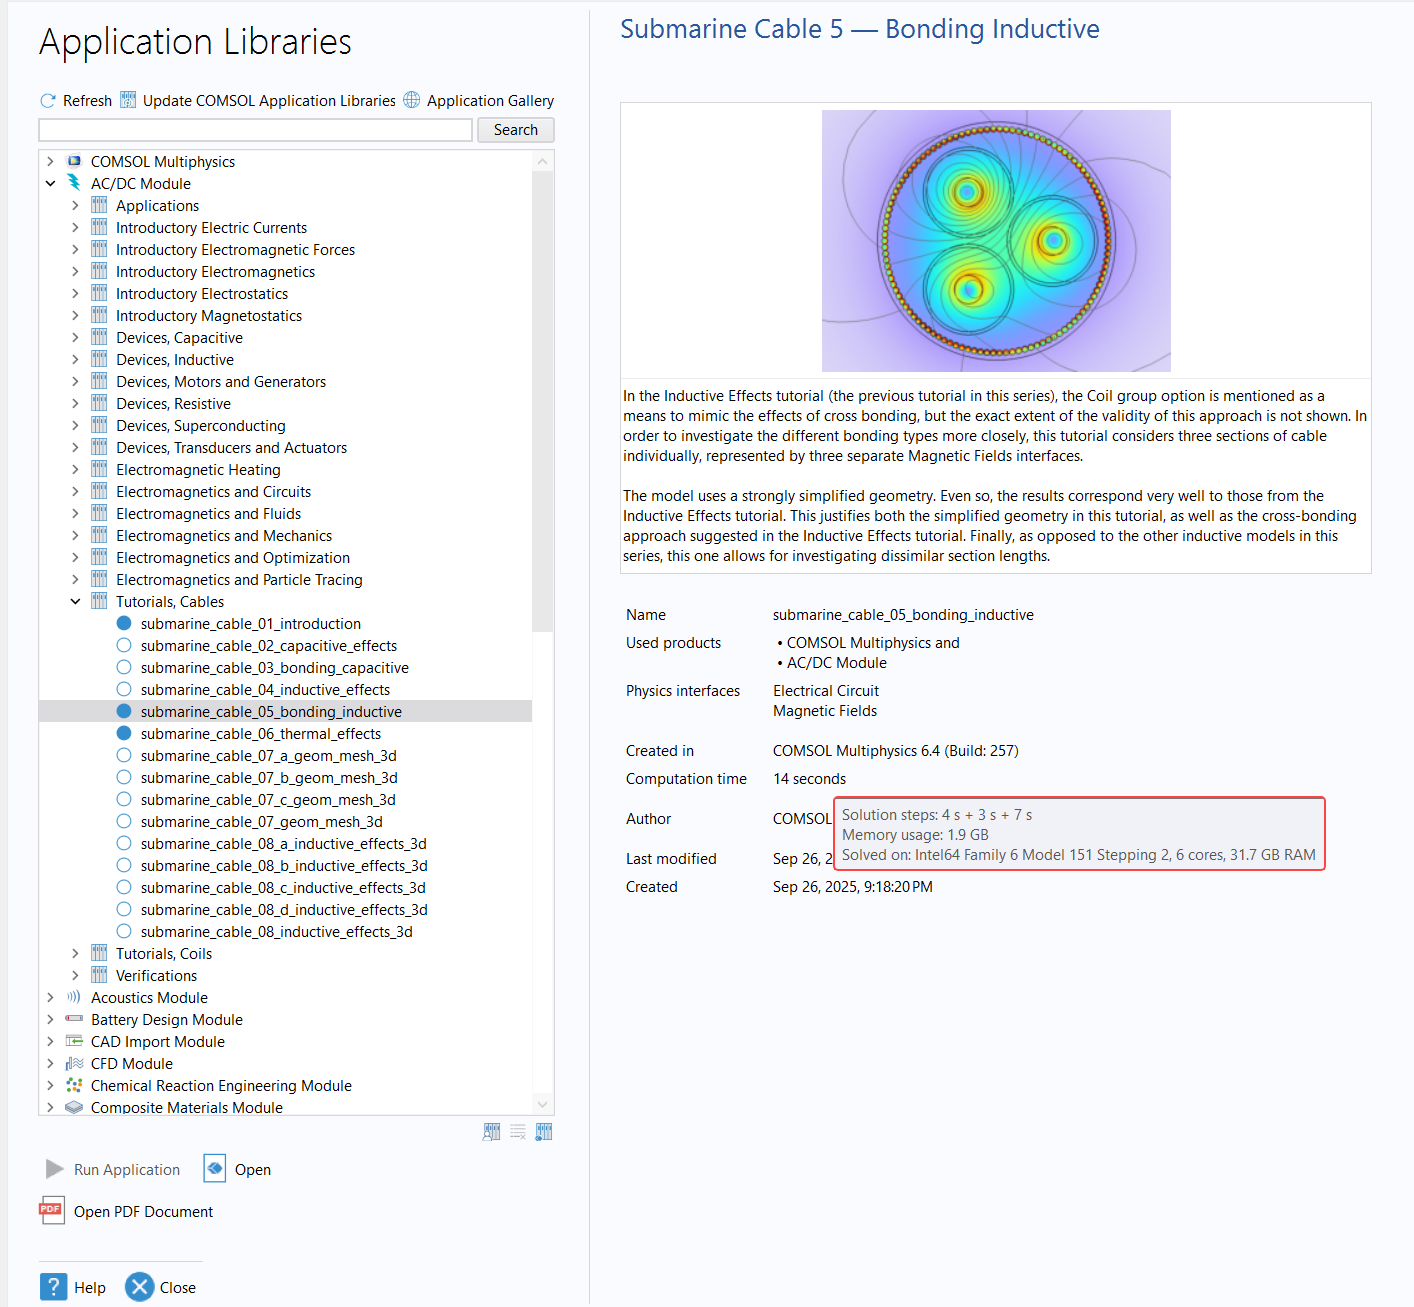
Task: Select submarine_cable_02_capacitive_effects circle marker
Action: (x=124, y=645)
